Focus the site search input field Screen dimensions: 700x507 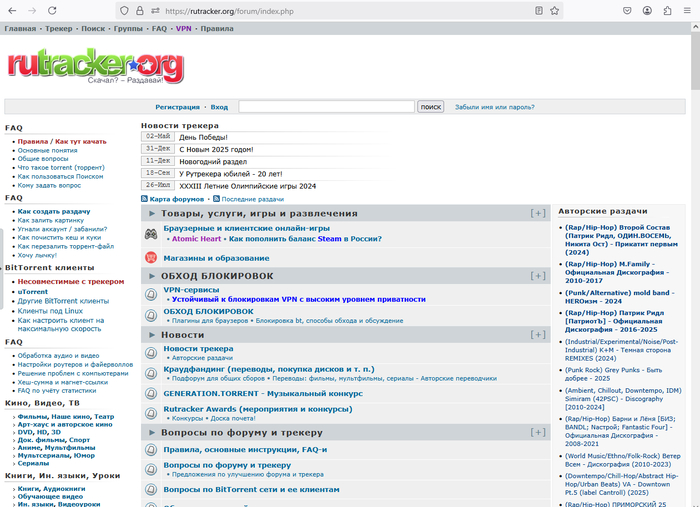[x=326, y=107]
